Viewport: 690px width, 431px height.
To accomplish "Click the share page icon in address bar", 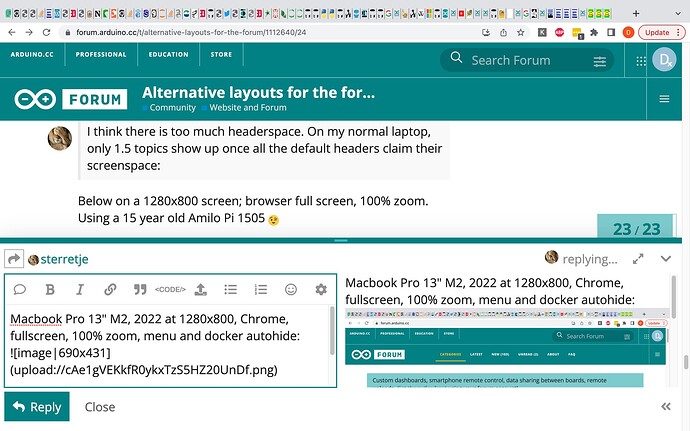I will [503, 32].
